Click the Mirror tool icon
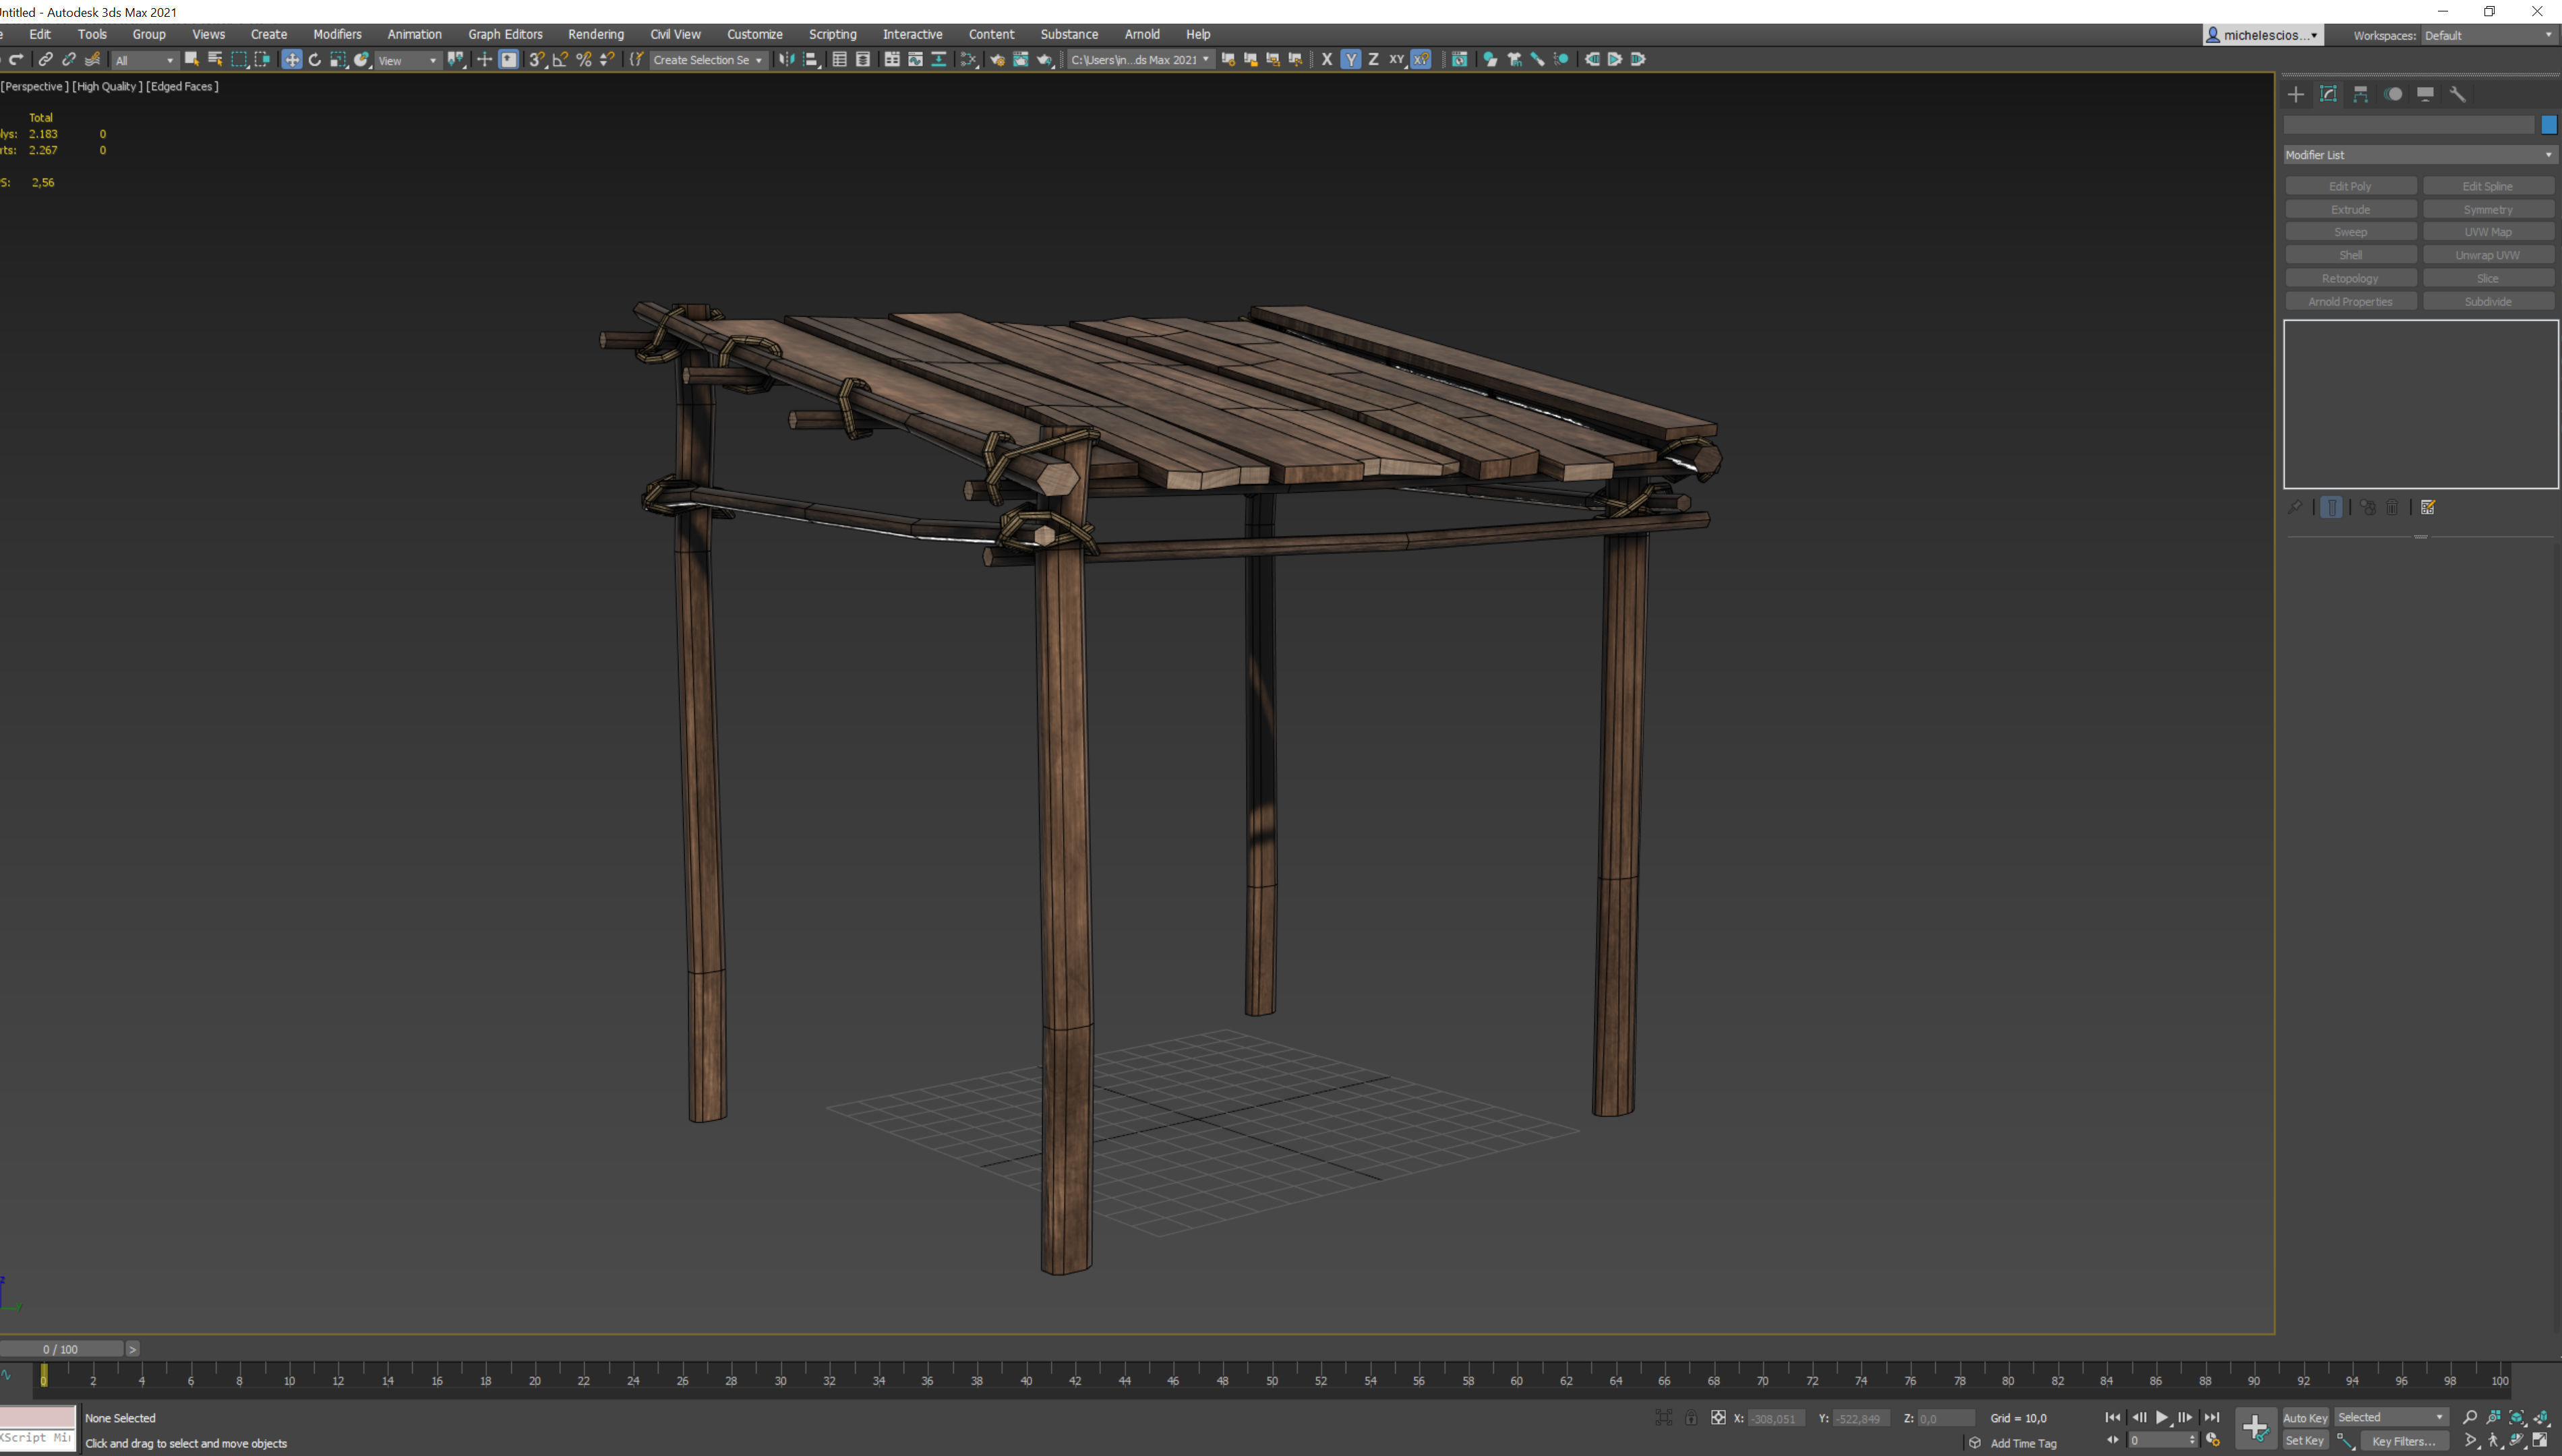The image size is (2562, 1456). tap(787, 60)
